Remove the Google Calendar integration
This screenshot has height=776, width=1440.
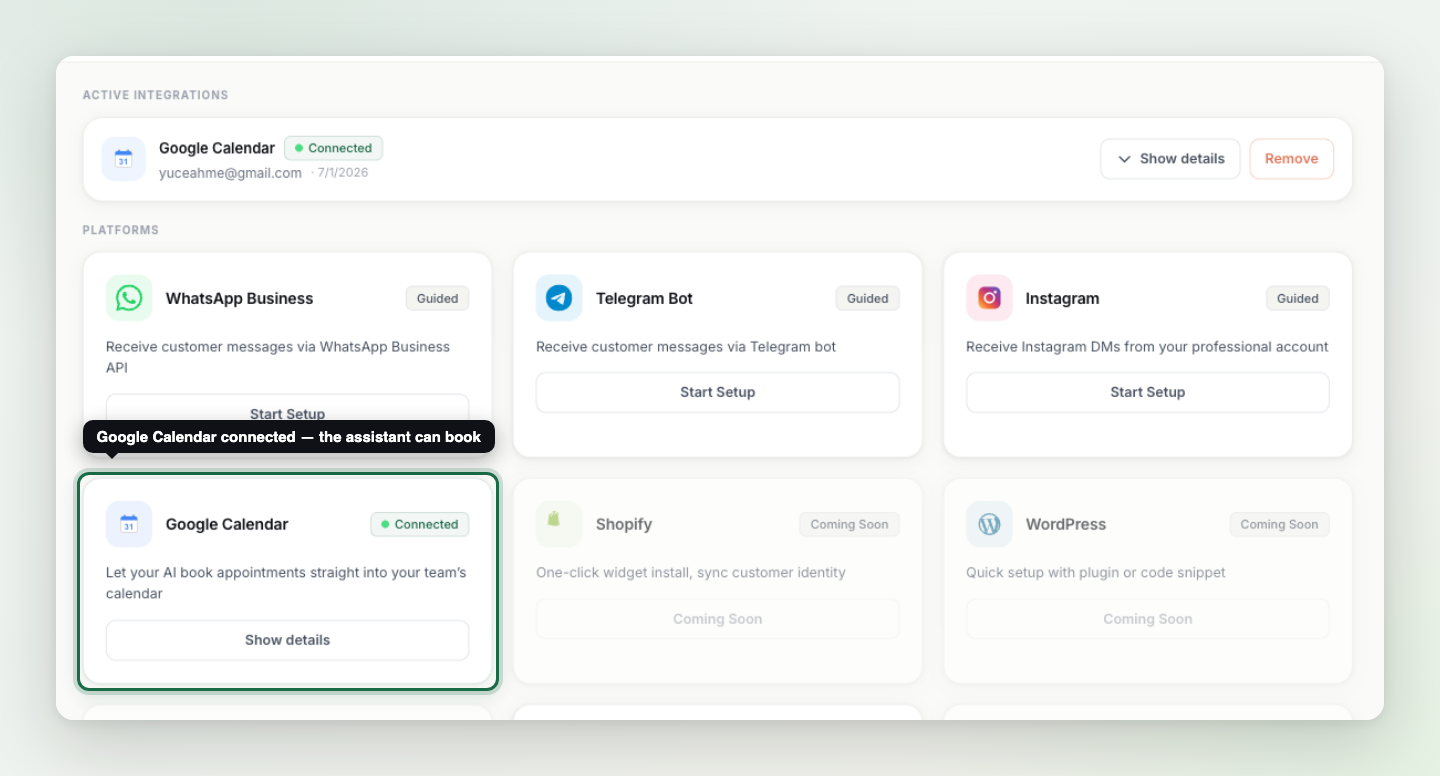coord(1291,159)
